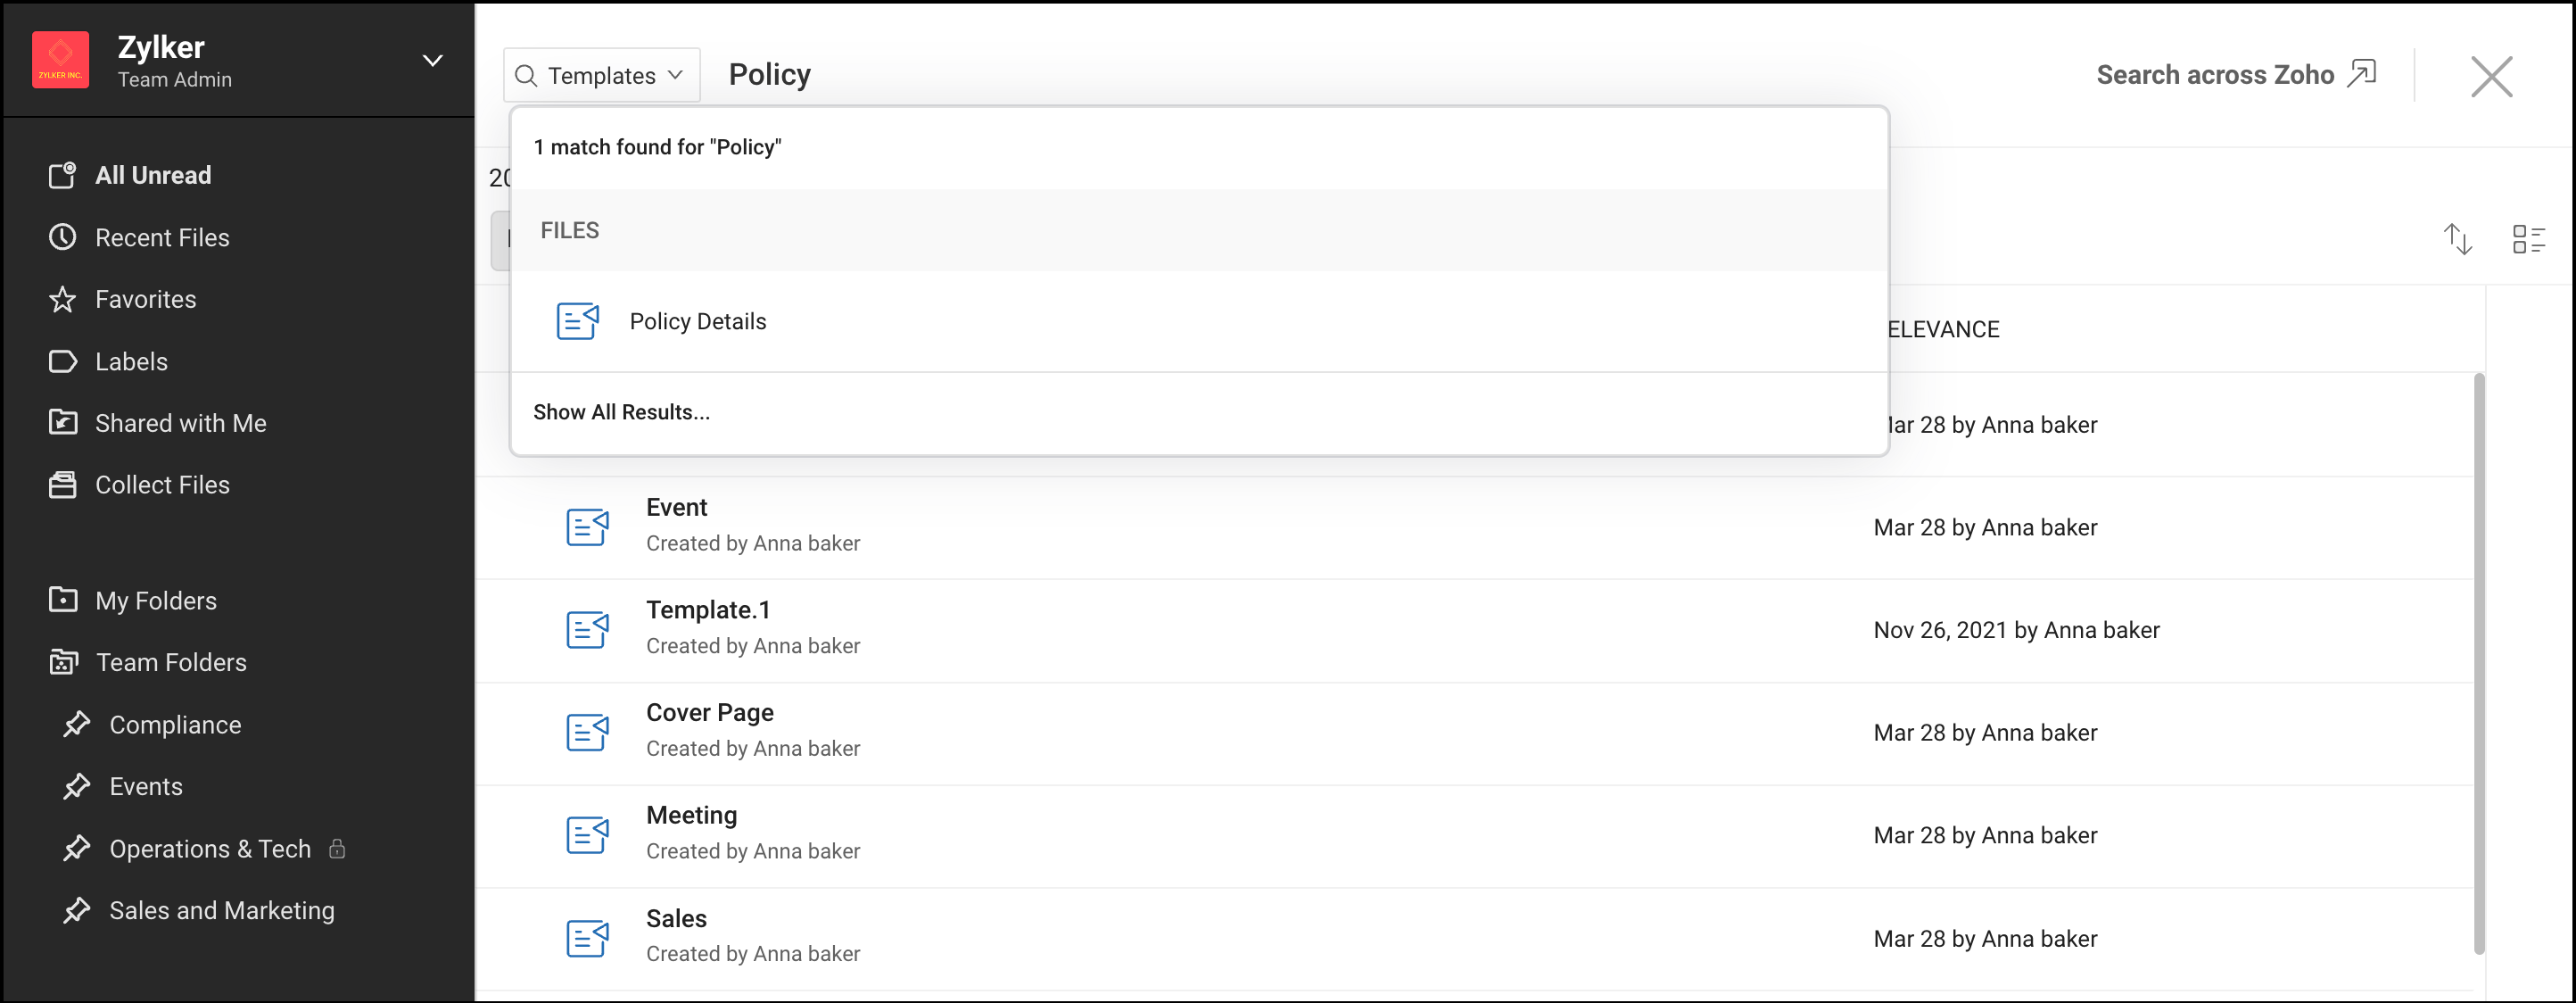The image size is (2576, 1003).
Task: Select the pinned Compliance team folder
Action: [175, 724]
